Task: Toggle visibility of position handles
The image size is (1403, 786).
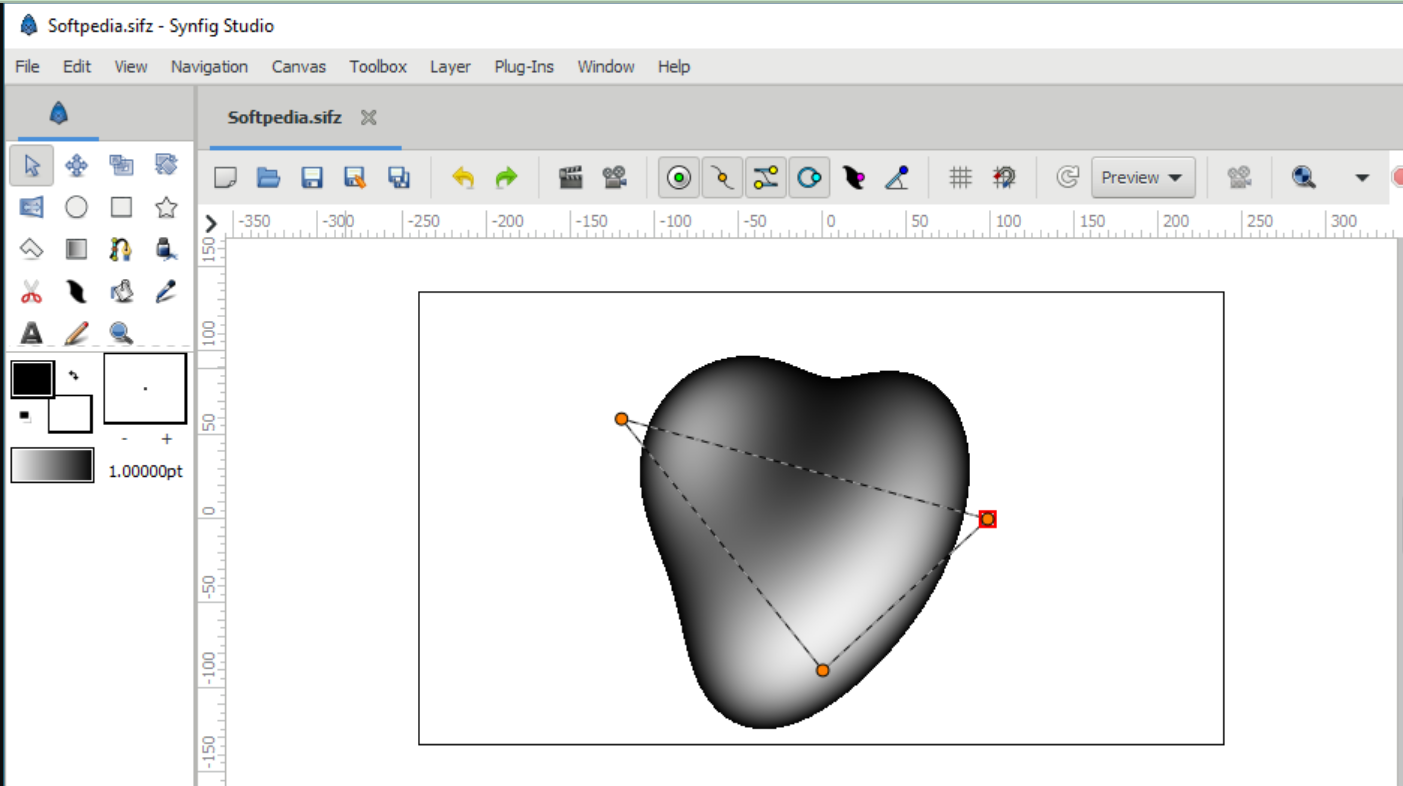Action: [x=679, y=177]
